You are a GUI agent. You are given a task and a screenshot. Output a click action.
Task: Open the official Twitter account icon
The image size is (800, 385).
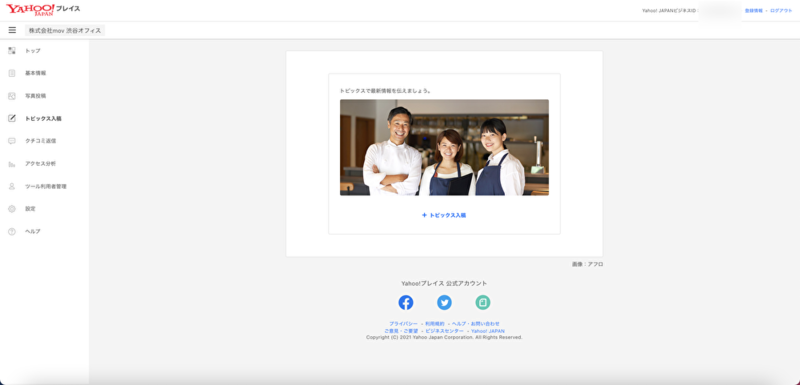point(444,302)
